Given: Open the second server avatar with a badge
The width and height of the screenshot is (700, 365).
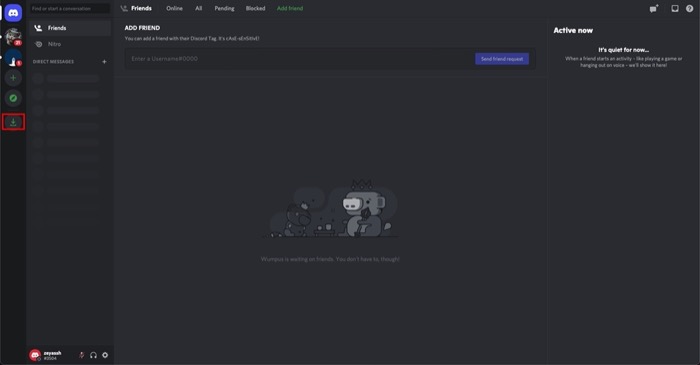Looking at the screenshot, I should tap(13, 58).
